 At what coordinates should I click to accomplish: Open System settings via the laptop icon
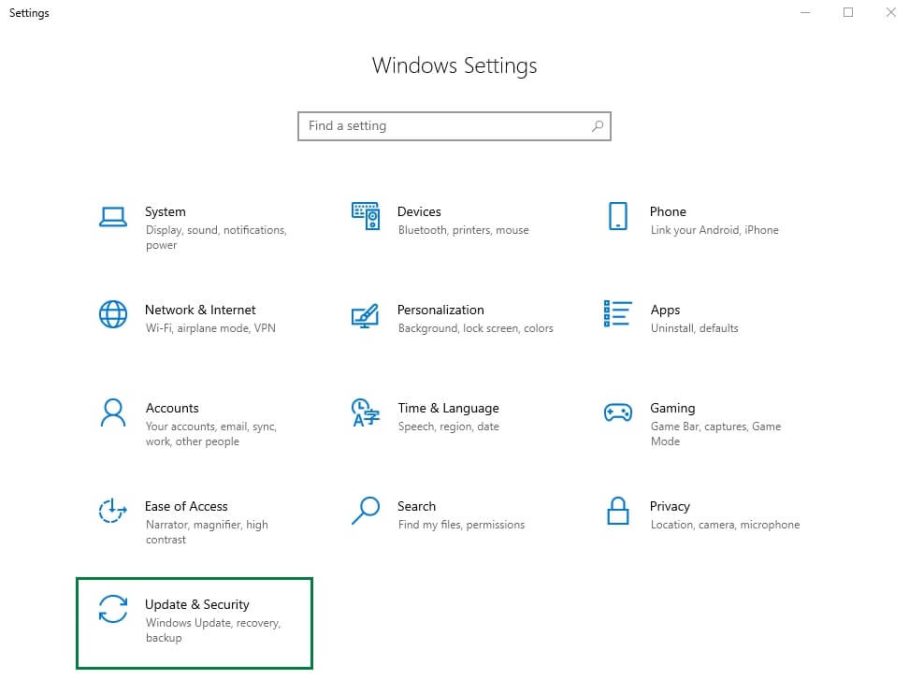(113, 218)
